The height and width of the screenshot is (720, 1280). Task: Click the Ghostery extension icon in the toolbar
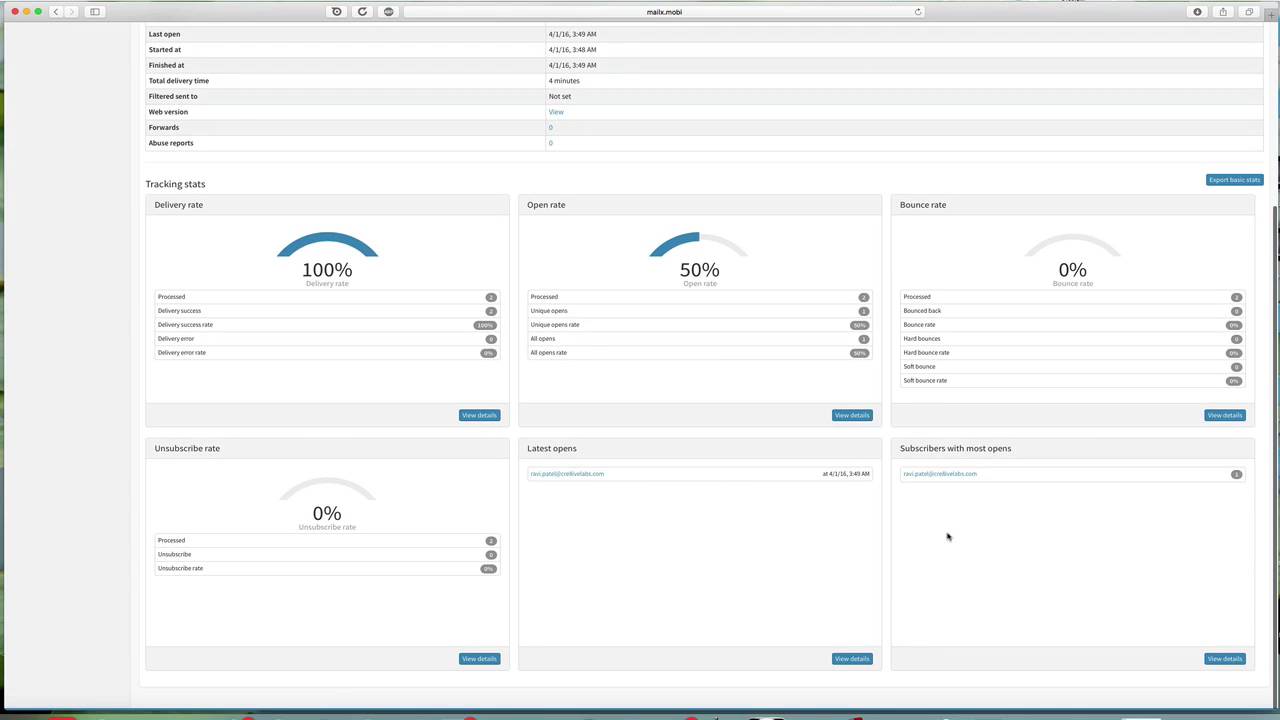pyautogui.click(x=336, y=12)
